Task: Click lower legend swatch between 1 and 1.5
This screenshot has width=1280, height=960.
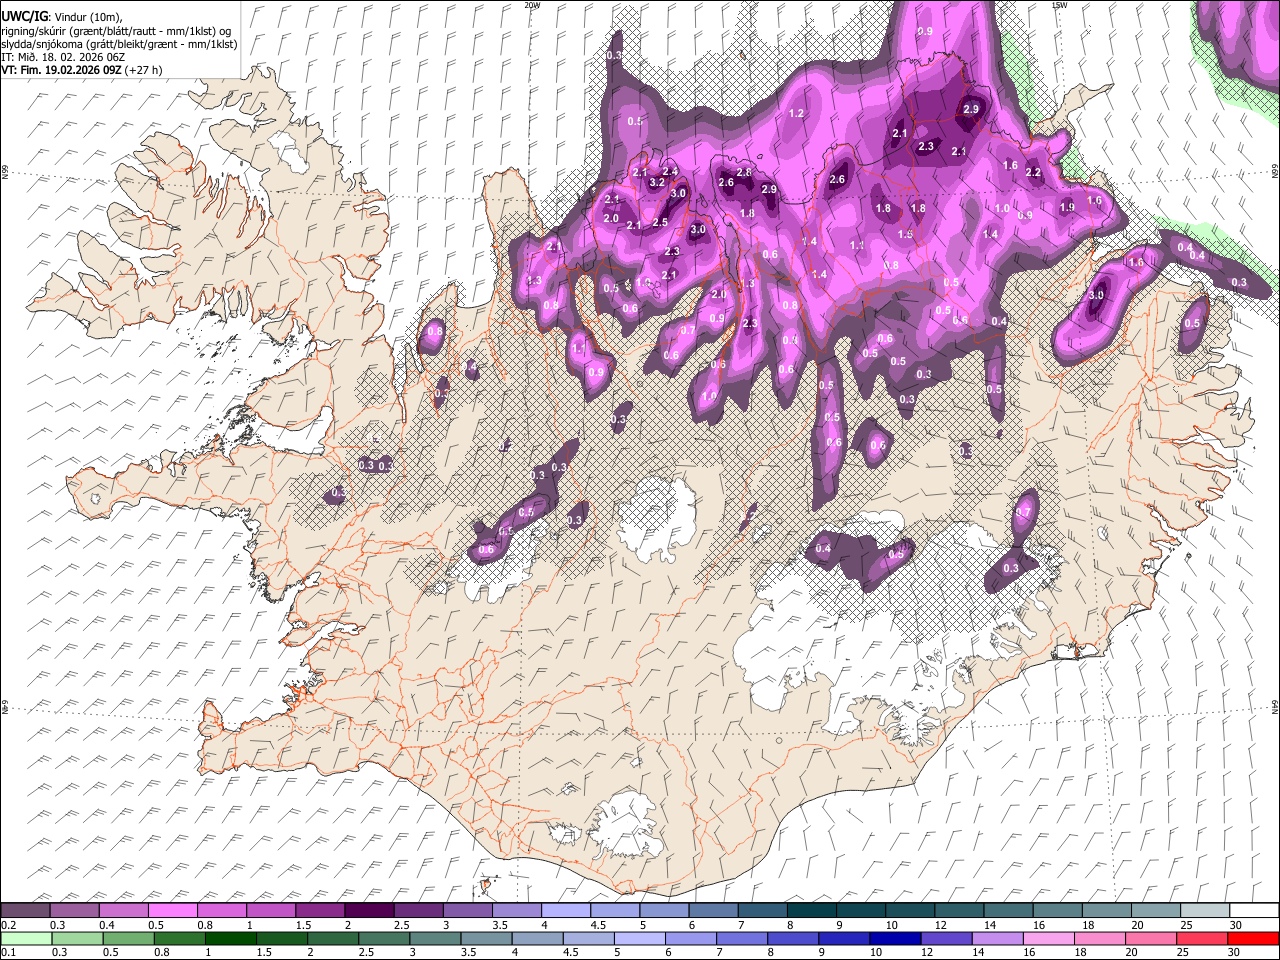Action: point(231,938)
